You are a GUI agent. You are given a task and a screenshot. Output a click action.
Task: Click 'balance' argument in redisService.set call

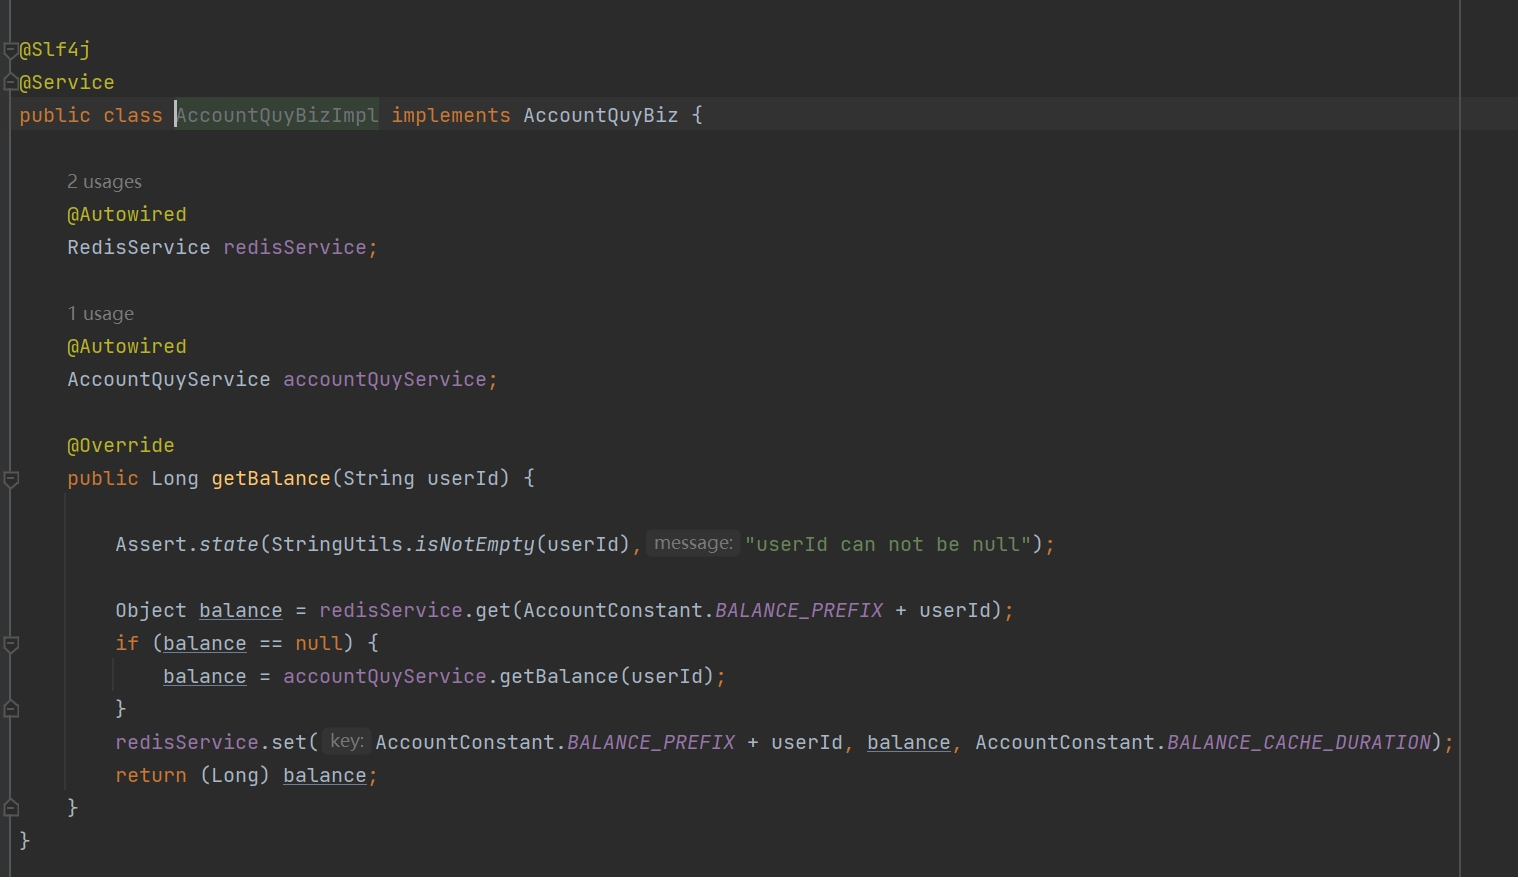click(x=909, y=743)
